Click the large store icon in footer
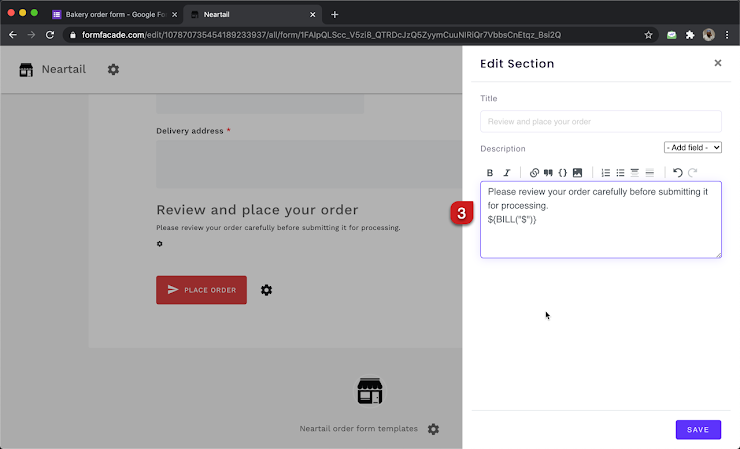Viewport: 740px width, 449px height. [370, 391]
